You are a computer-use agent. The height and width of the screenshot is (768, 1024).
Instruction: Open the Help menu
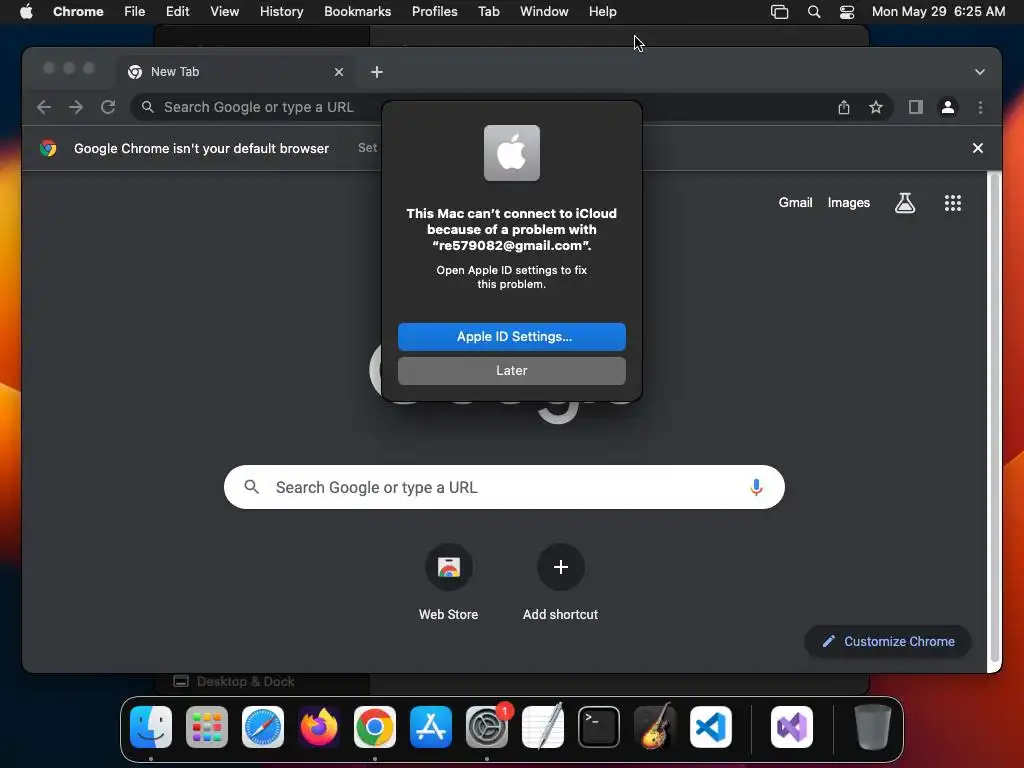[x=602, y=11]
